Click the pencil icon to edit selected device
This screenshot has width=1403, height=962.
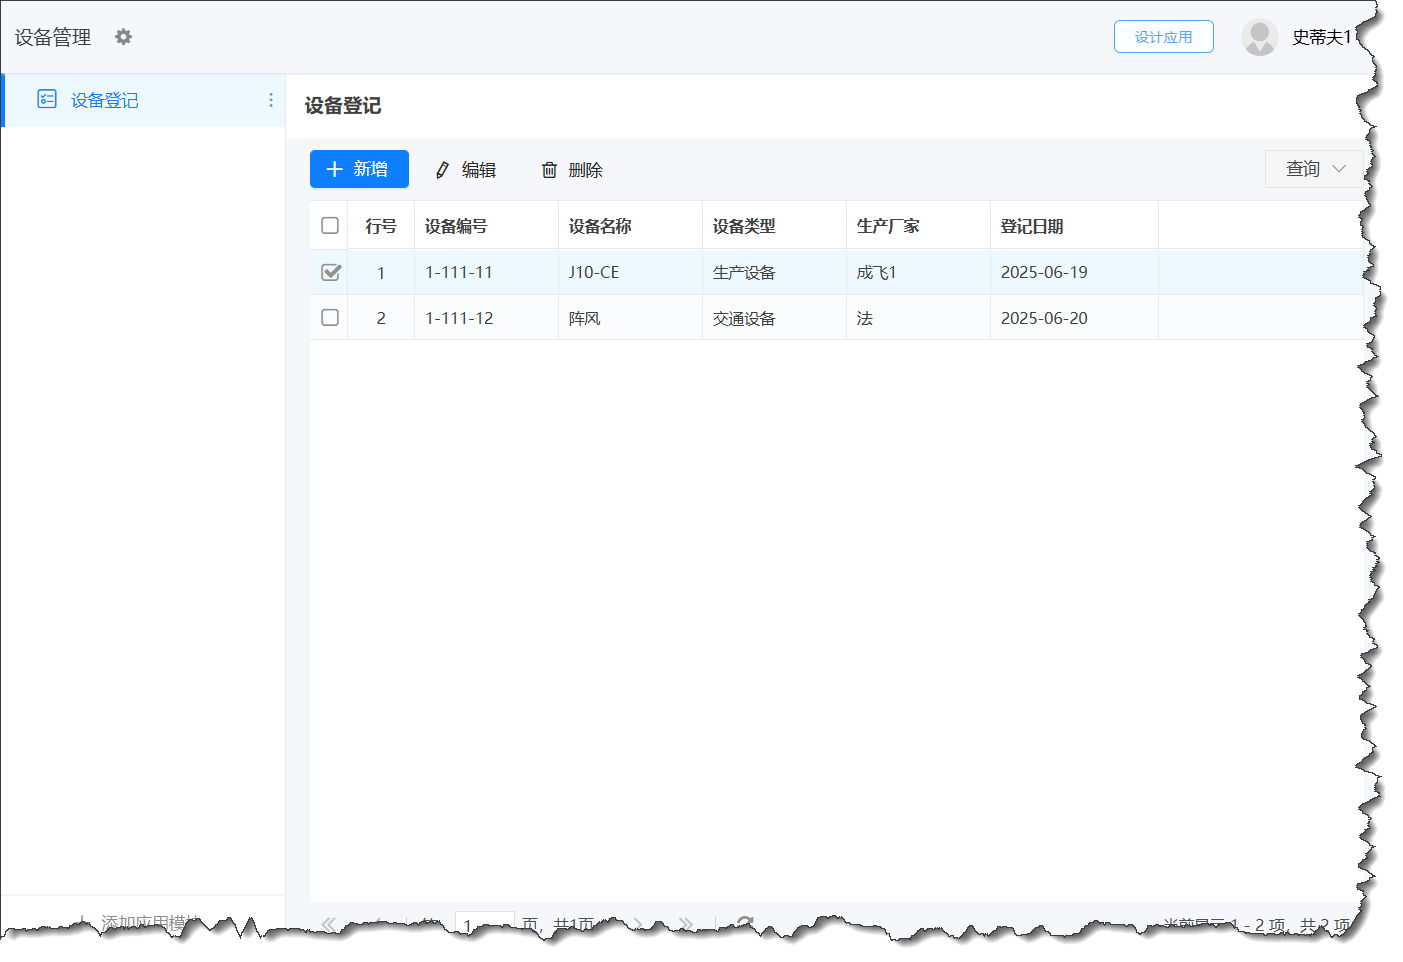click(441, 169)
